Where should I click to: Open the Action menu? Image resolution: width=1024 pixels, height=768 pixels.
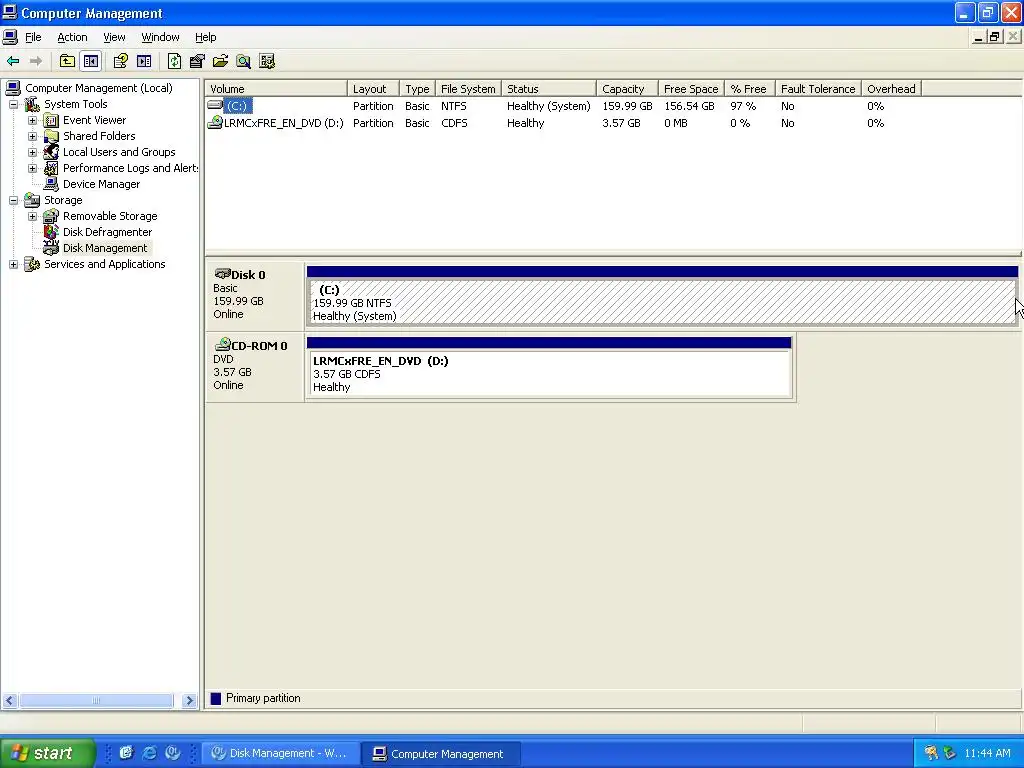click(72, 37)
